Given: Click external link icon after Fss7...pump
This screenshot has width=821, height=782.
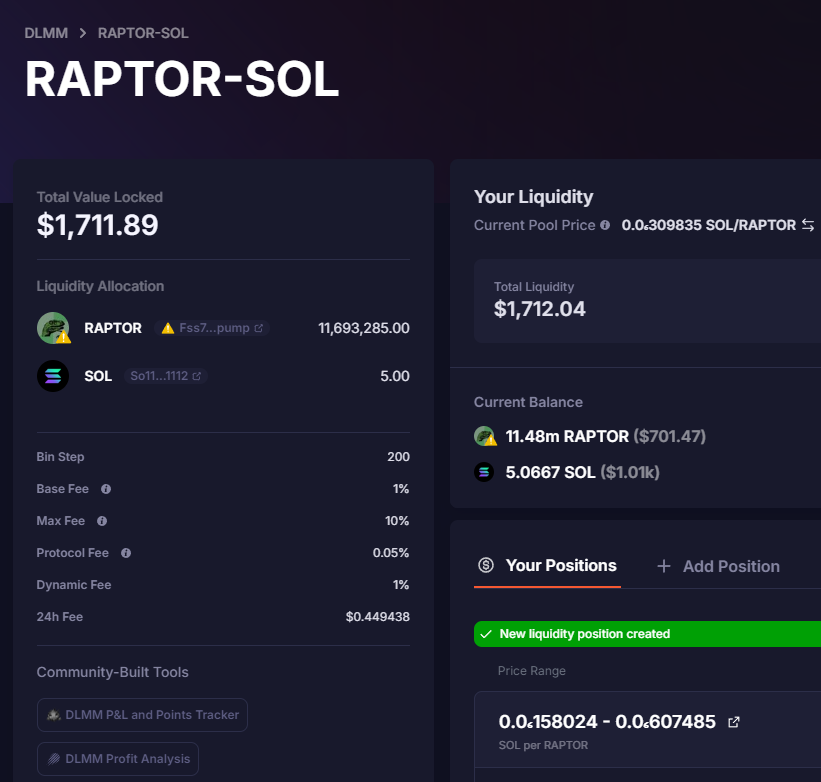Looking at the screenshot, I should (x=259, y=328).
